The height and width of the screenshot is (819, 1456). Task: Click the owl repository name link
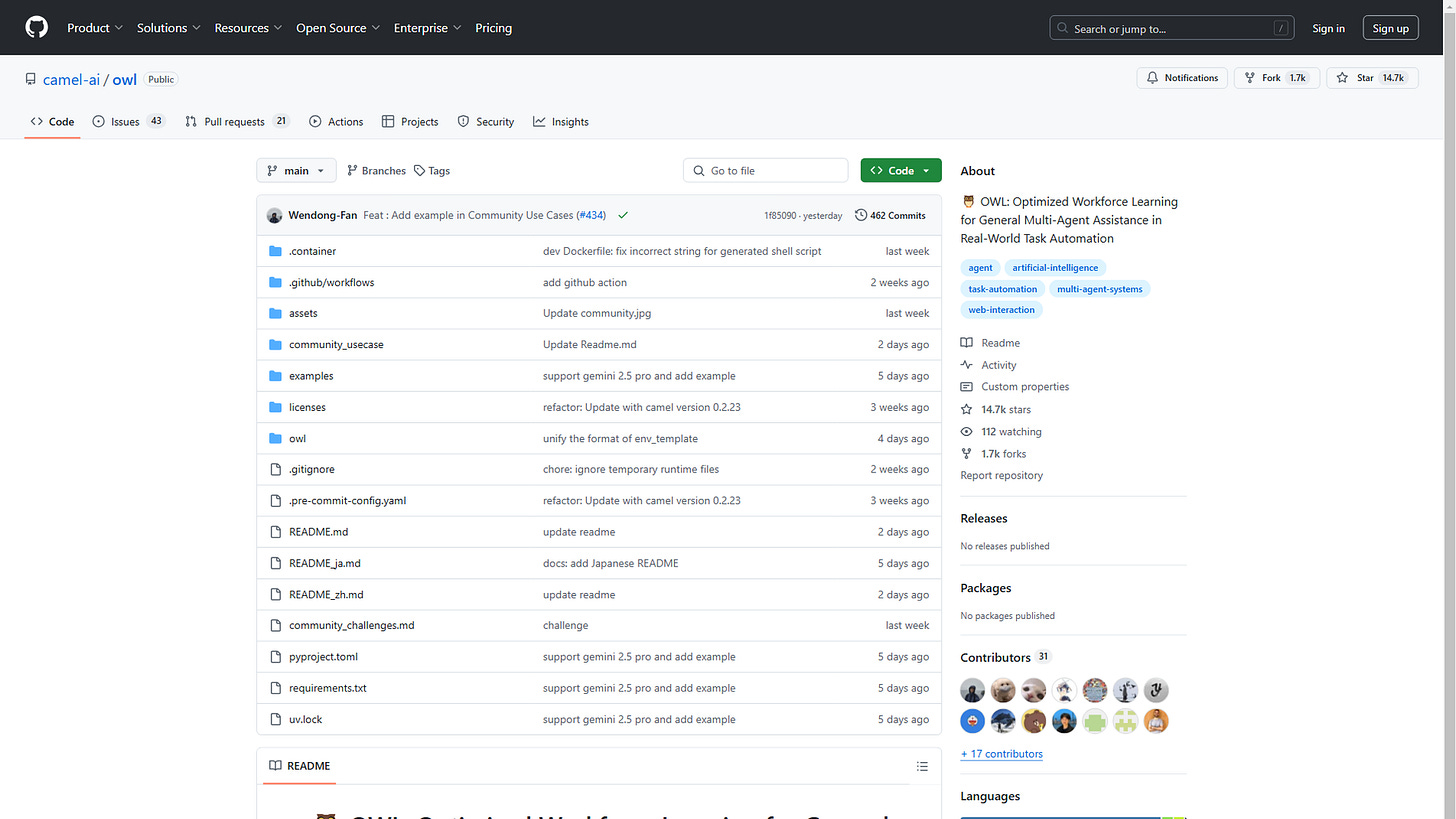[124, 80]
